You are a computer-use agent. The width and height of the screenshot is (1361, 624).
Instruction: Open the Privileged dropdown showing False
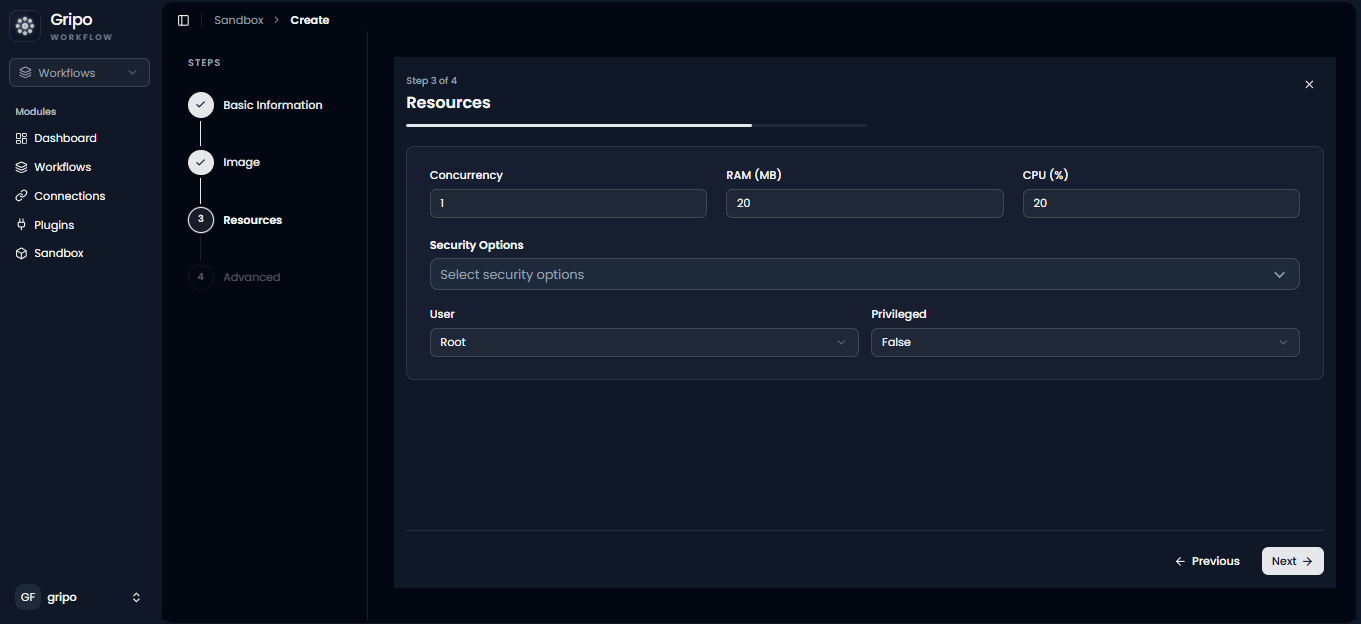point(1085,342)
